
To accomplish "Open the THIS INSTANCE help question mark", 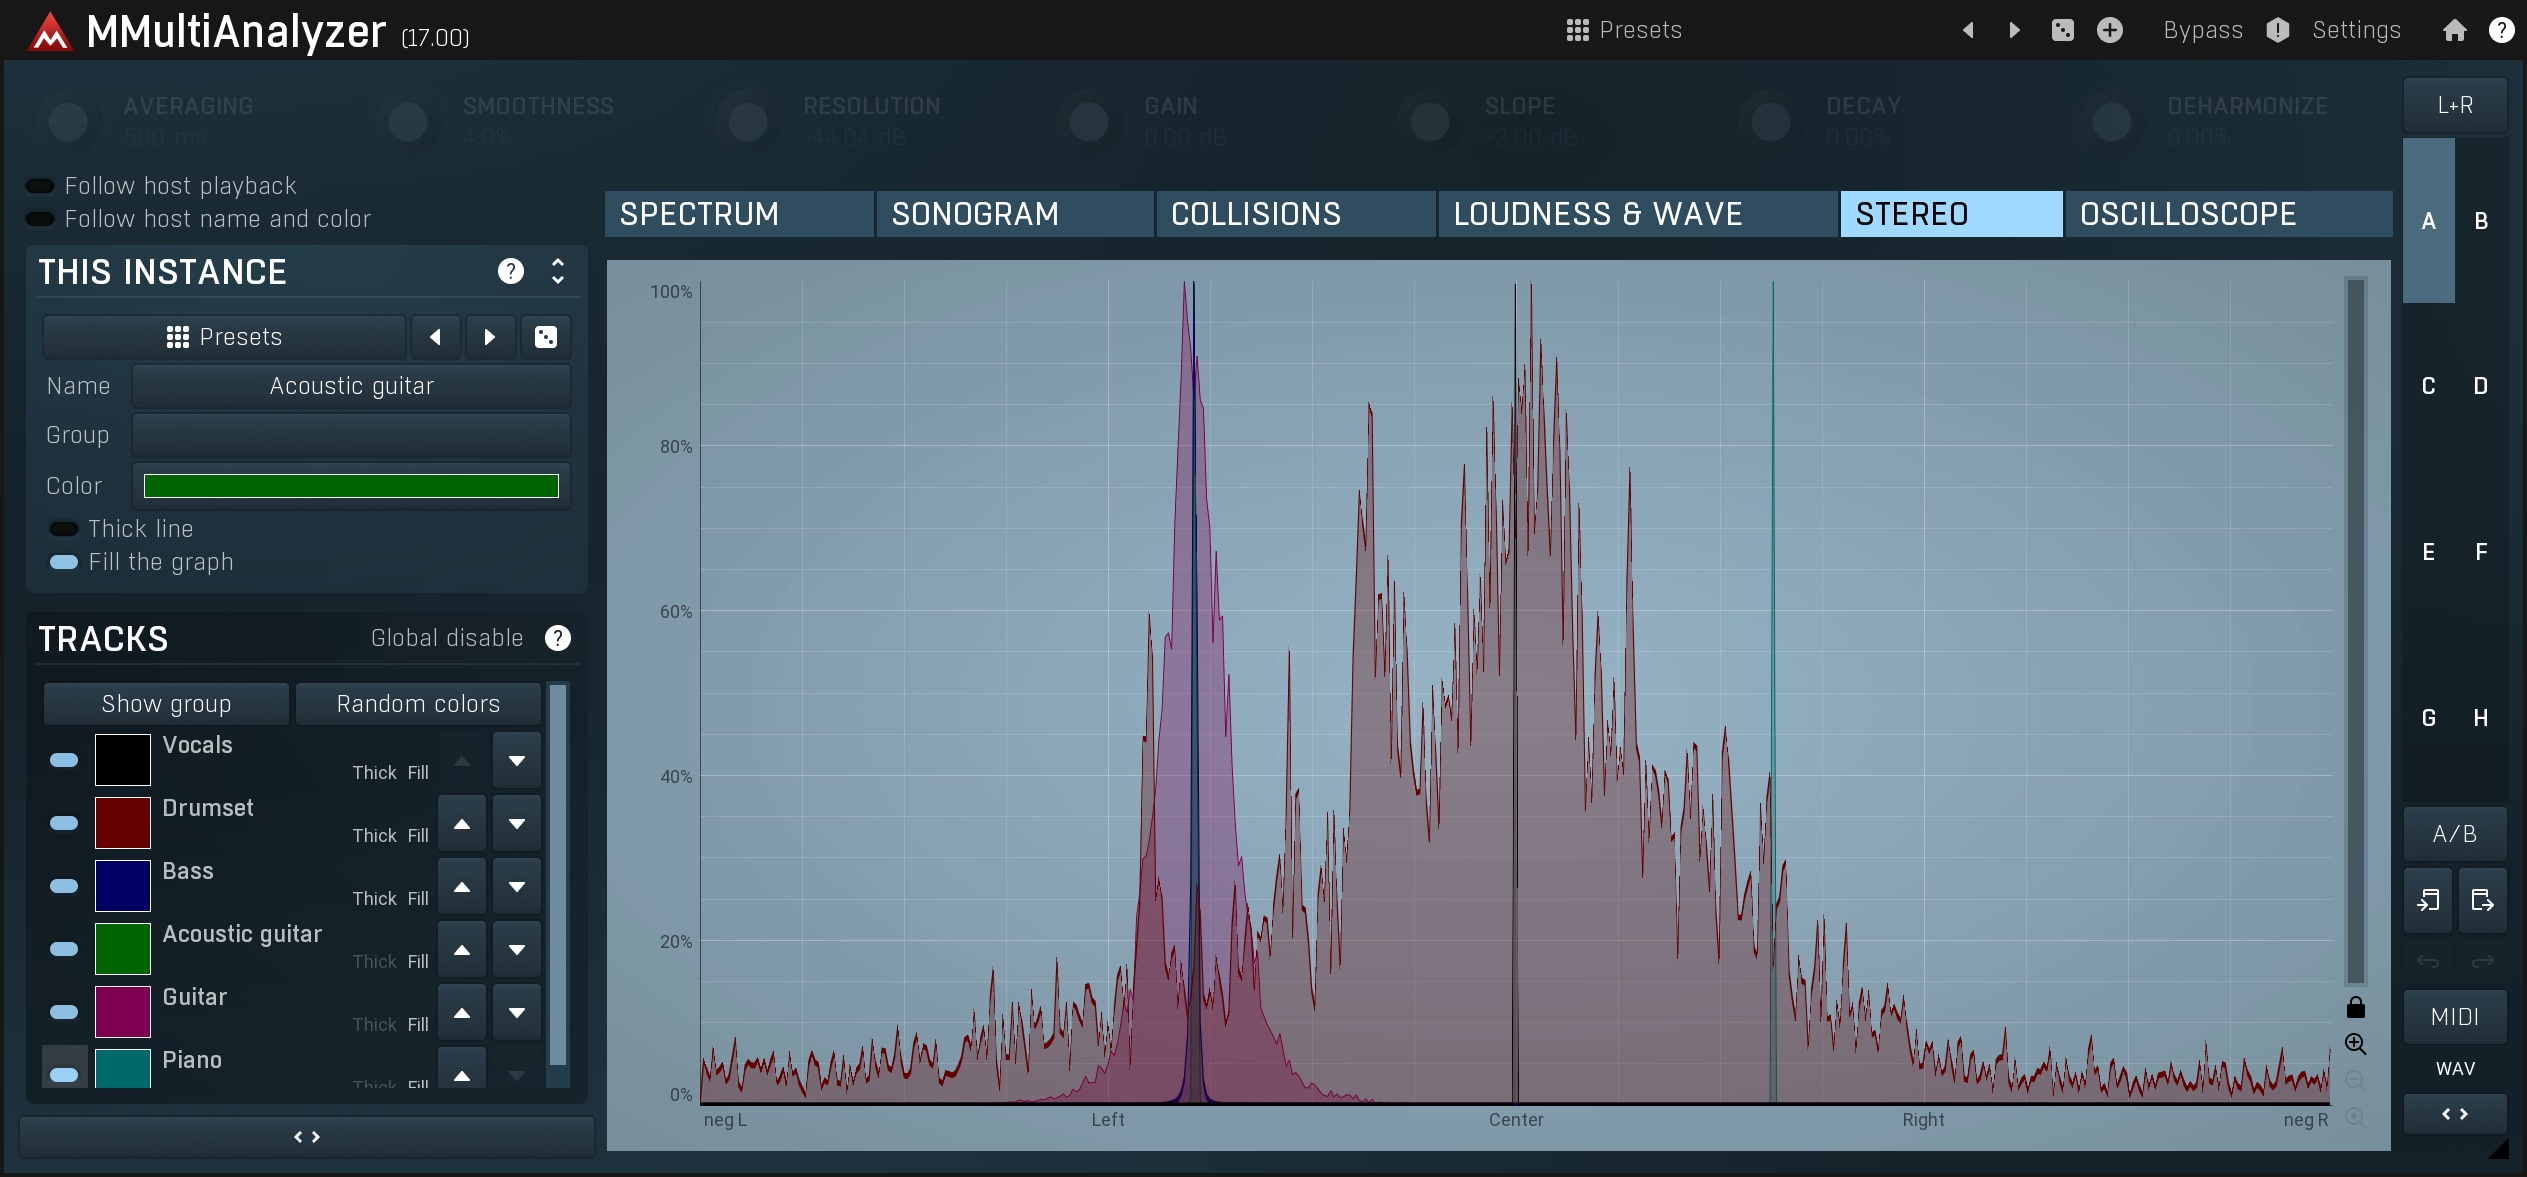I will pyautogui.click(x=510, y=271).
